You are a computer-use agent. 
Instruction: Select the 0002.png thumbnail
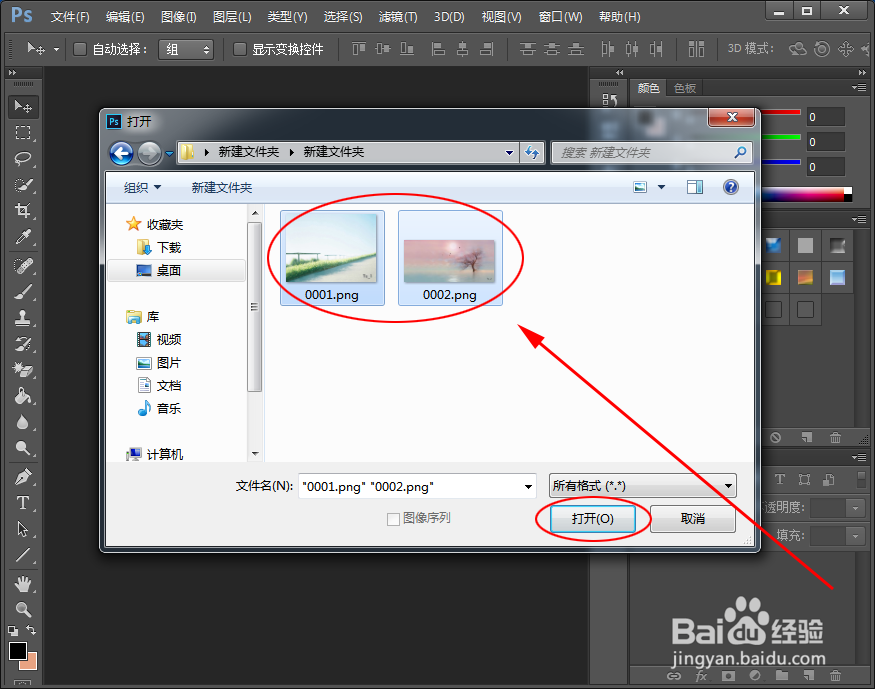coord(450,258)
